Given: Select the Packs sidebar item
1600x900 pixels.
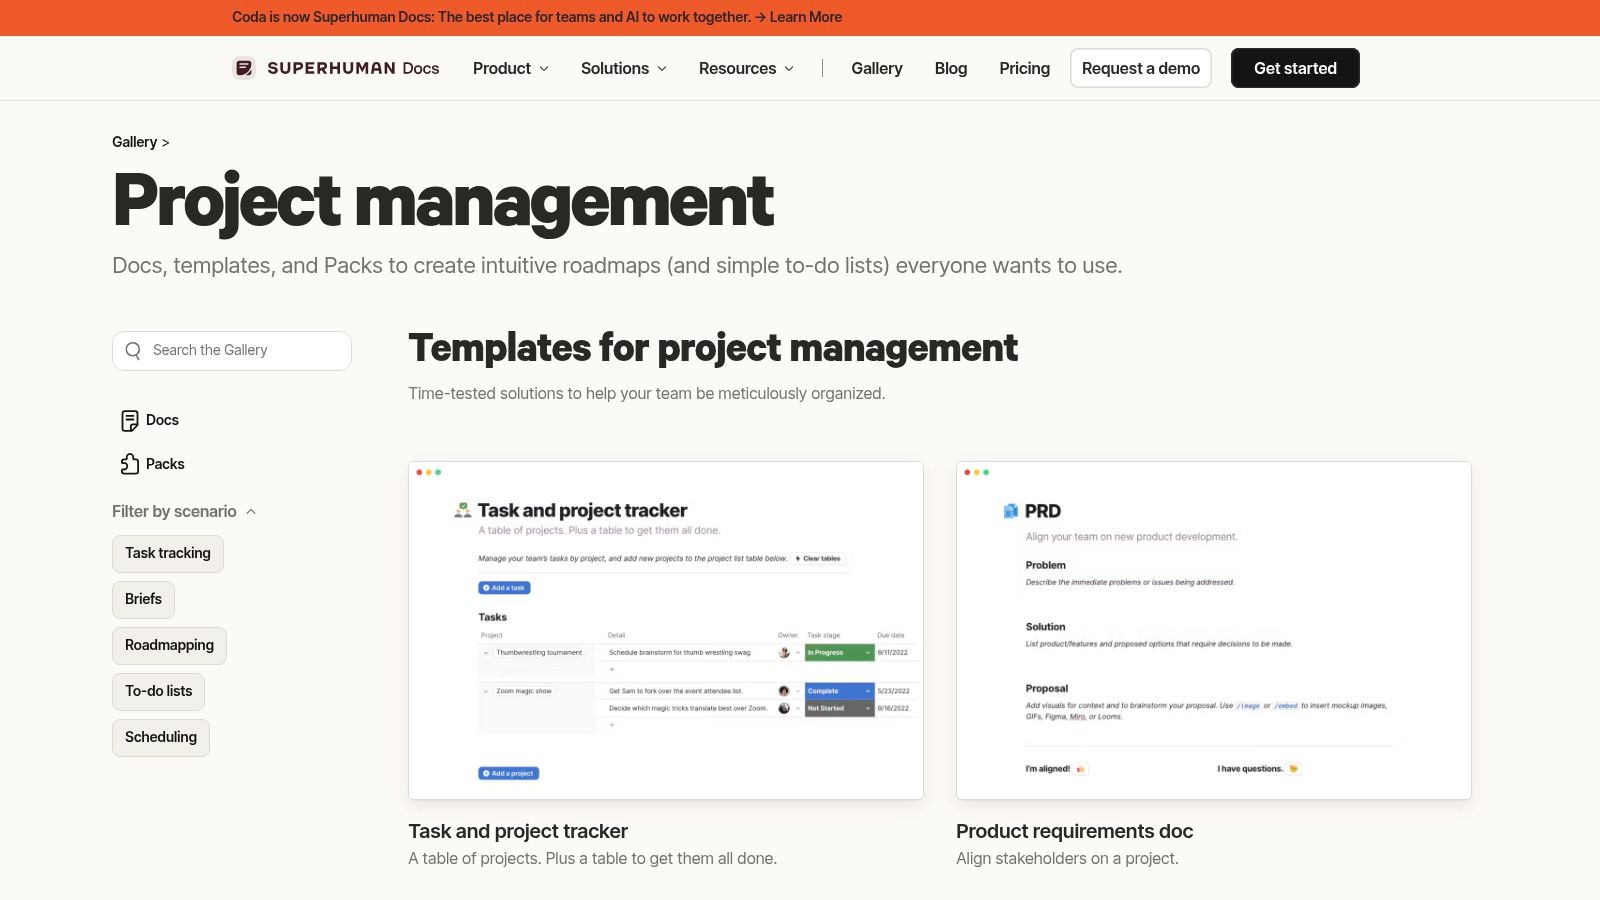Looking at the screenshot, I should pos(153,464).
